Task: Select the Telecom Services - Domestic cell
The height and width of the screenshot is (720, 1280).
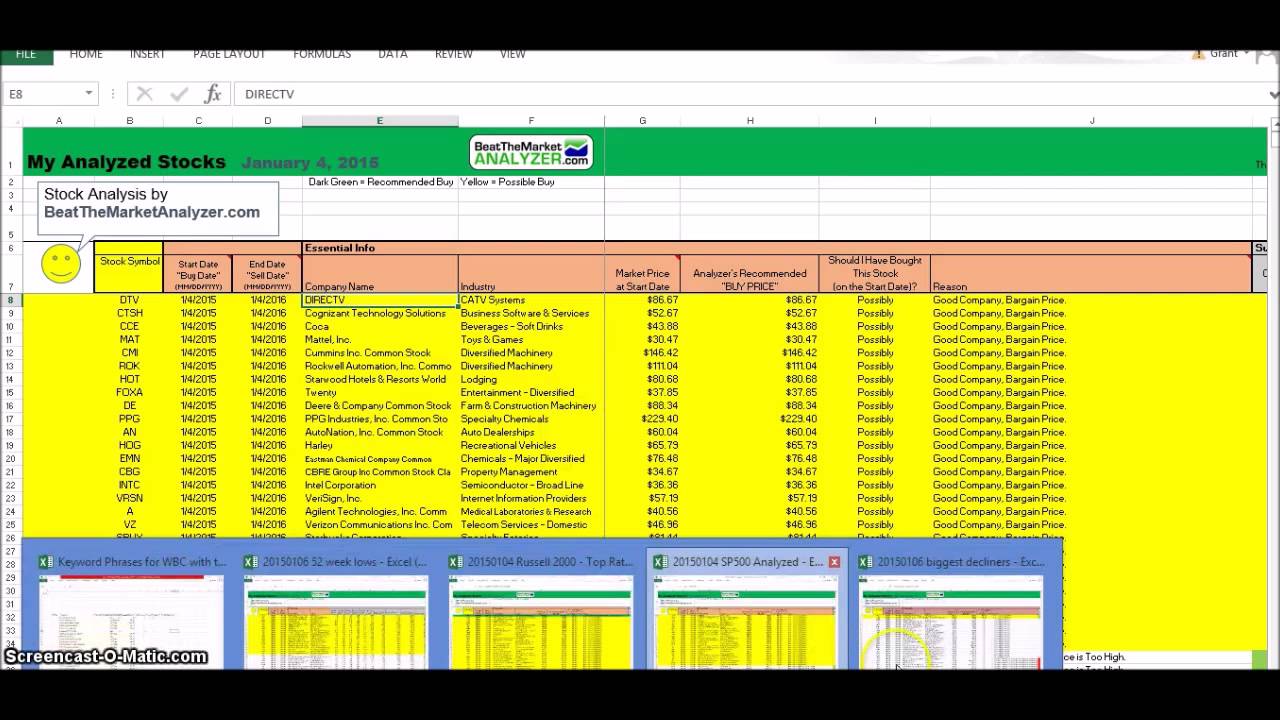Action: 531,524
